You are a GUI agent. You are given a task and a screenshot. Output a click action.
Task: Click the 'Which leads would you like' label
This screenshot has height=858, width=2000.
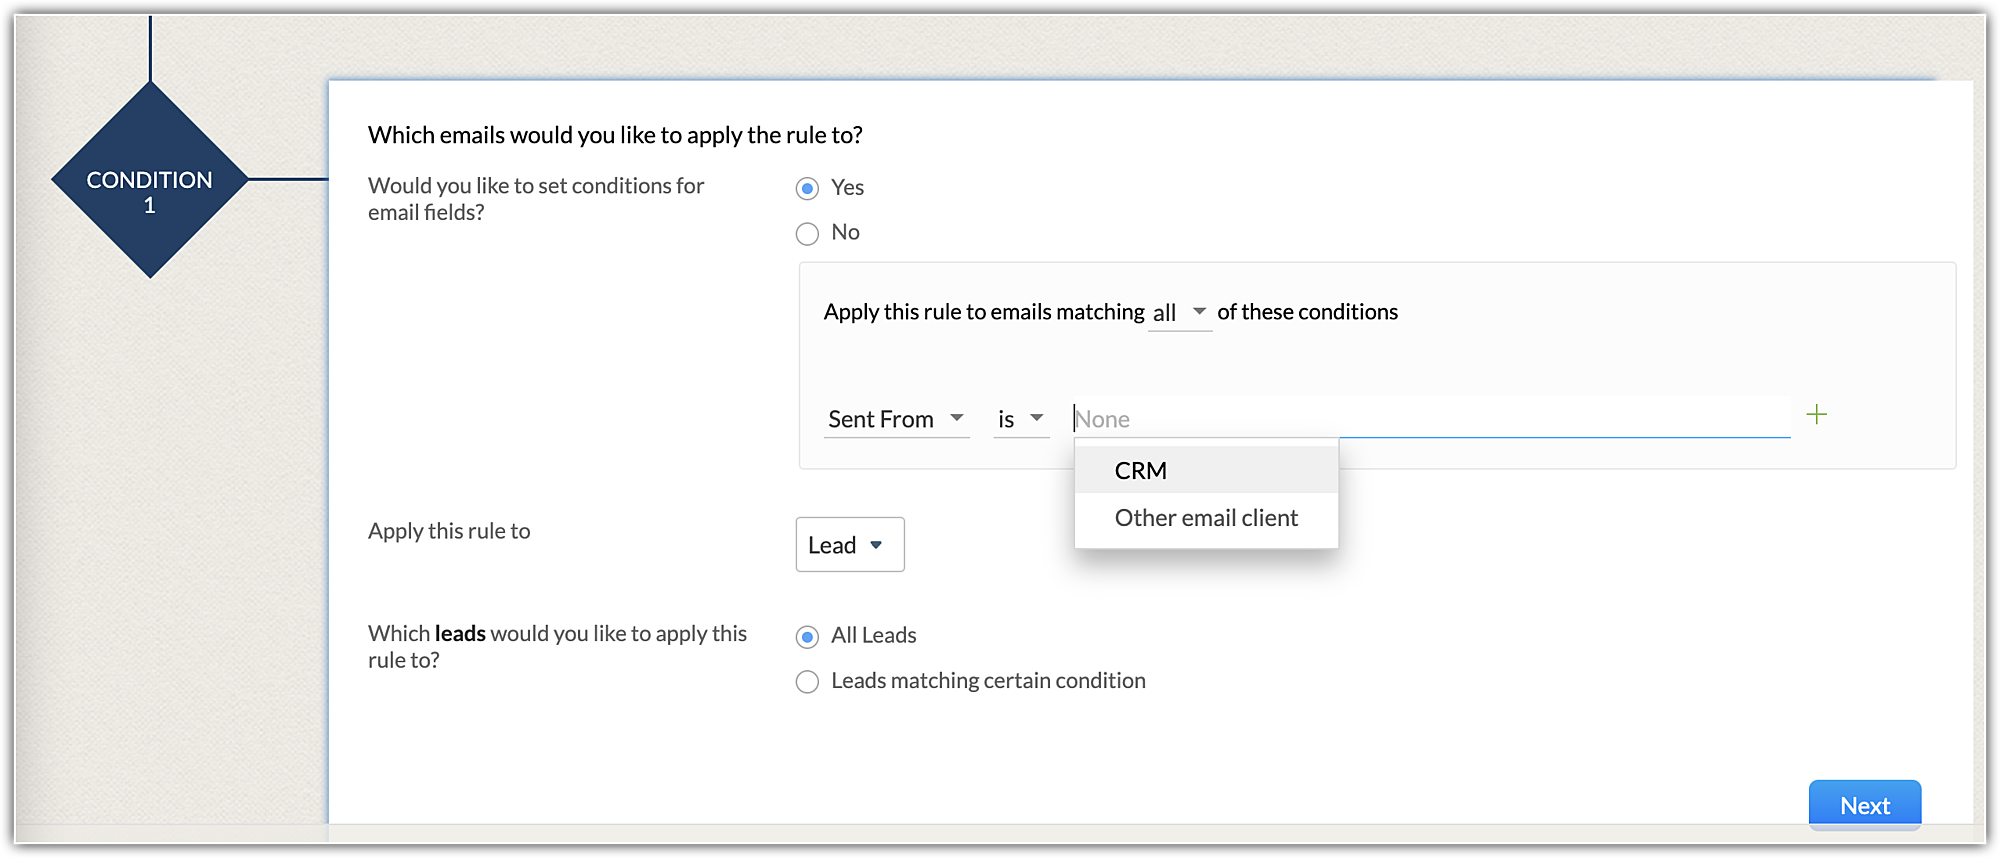click(x=557, y=646)
